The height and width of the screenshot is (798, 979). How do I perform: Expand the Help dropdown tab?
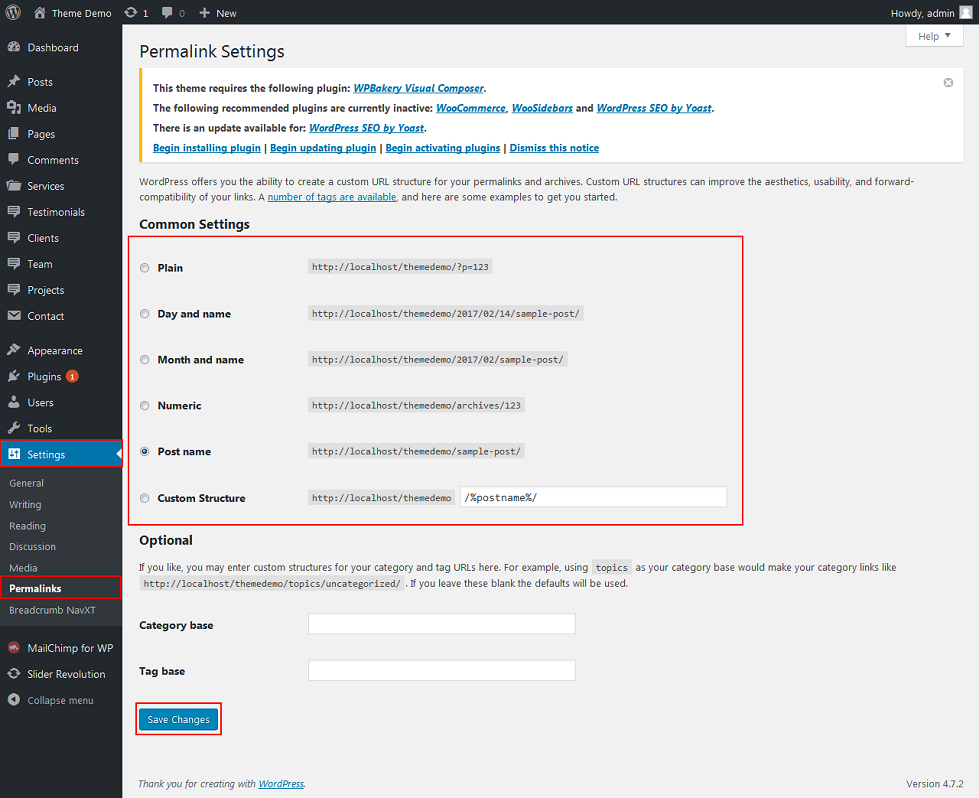(x=934, y=36)
